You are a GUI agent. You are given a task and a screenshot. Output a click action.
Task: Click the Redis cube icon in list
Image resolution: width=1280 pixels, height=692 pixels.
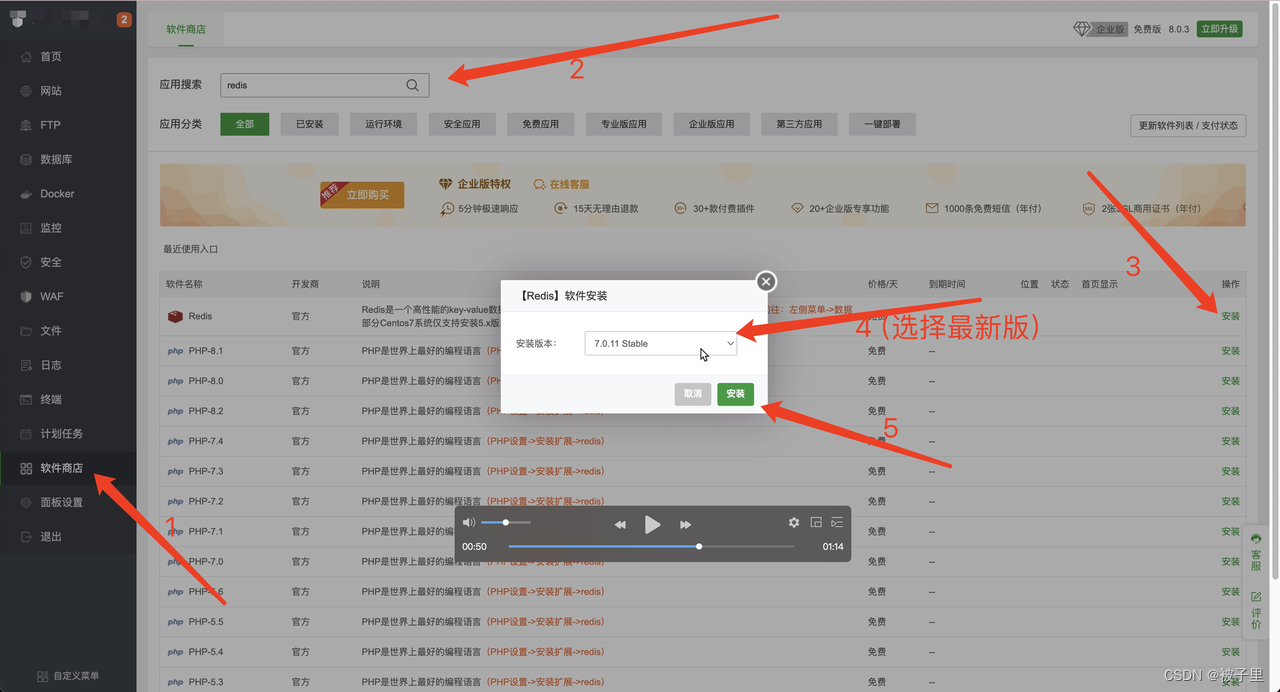click(175, 316)
